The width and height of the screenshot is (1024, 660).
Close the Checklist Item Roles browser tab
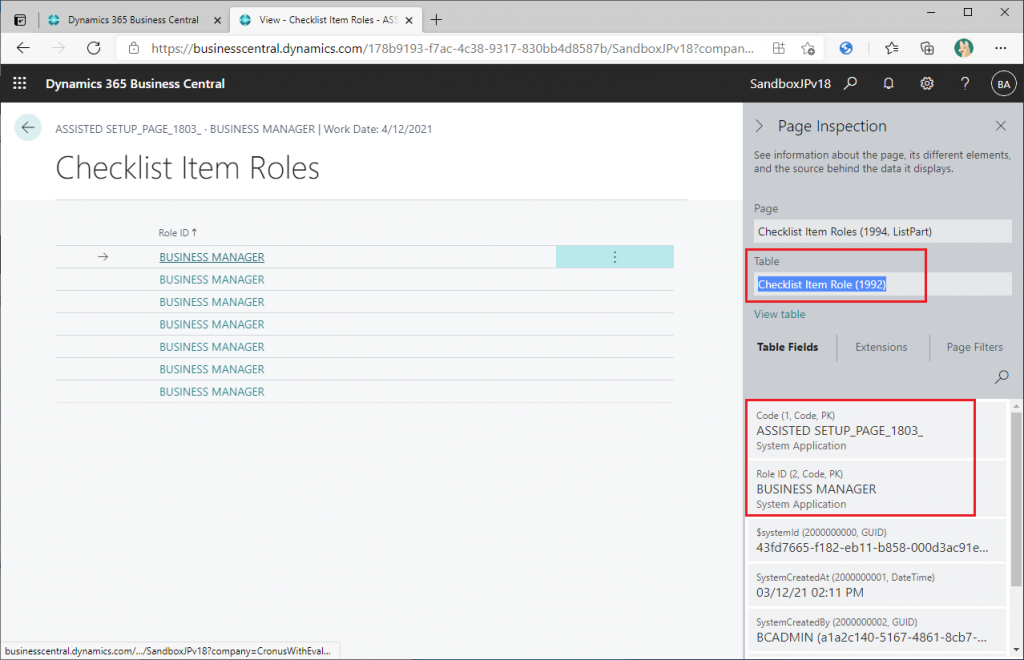409,20
